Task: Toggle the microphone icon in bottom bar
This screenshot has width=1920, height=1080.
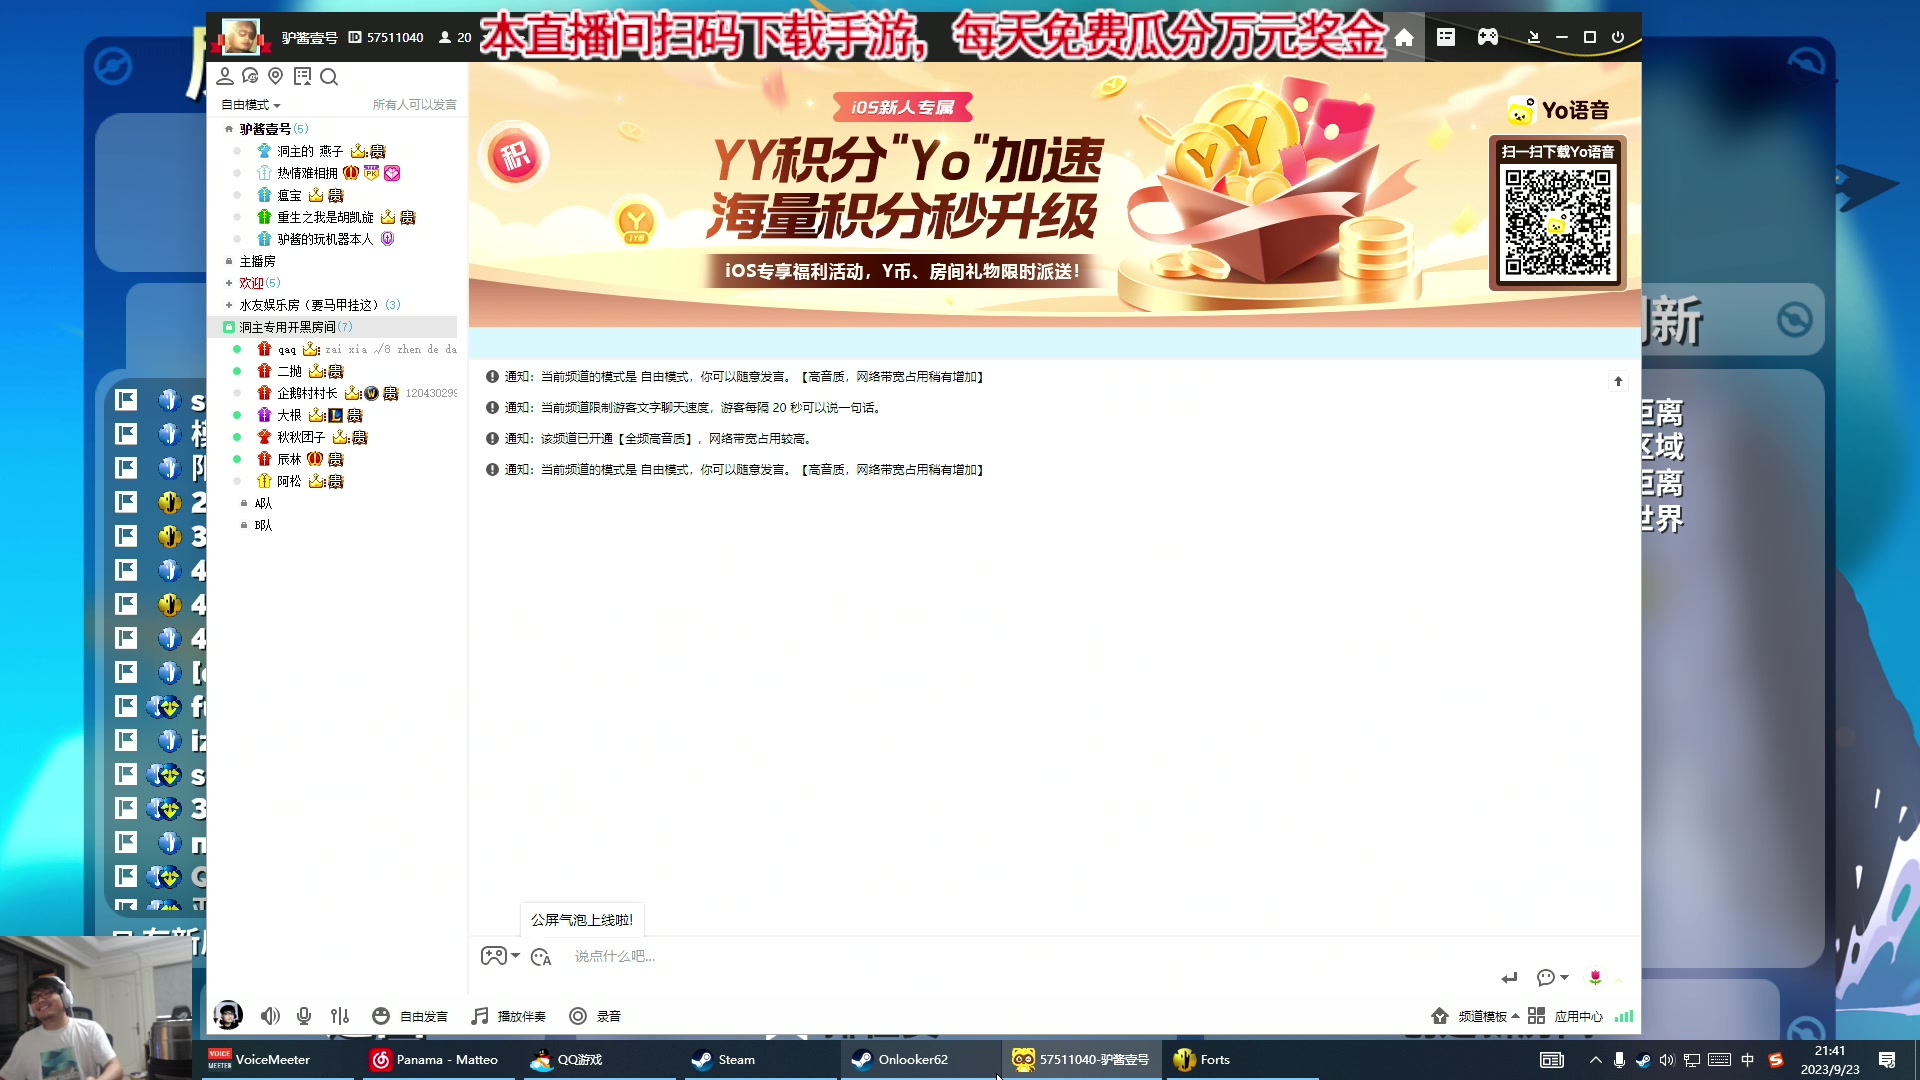Action: tap(304, 1016)
